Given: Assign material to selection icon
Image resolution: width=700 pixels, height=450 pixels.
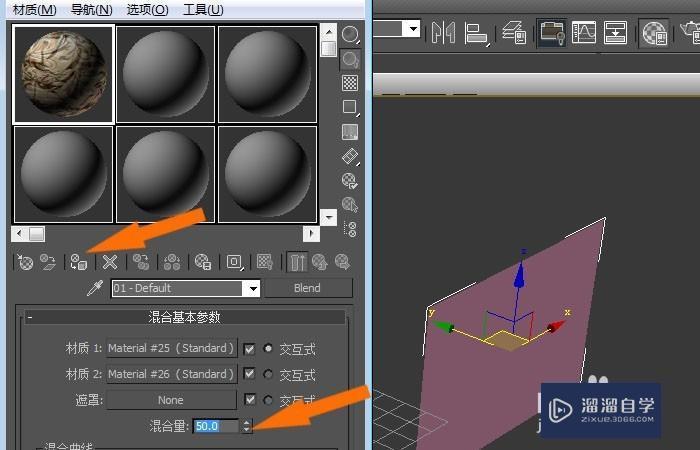Looking at the screenshot, I should tap(79, 262).
